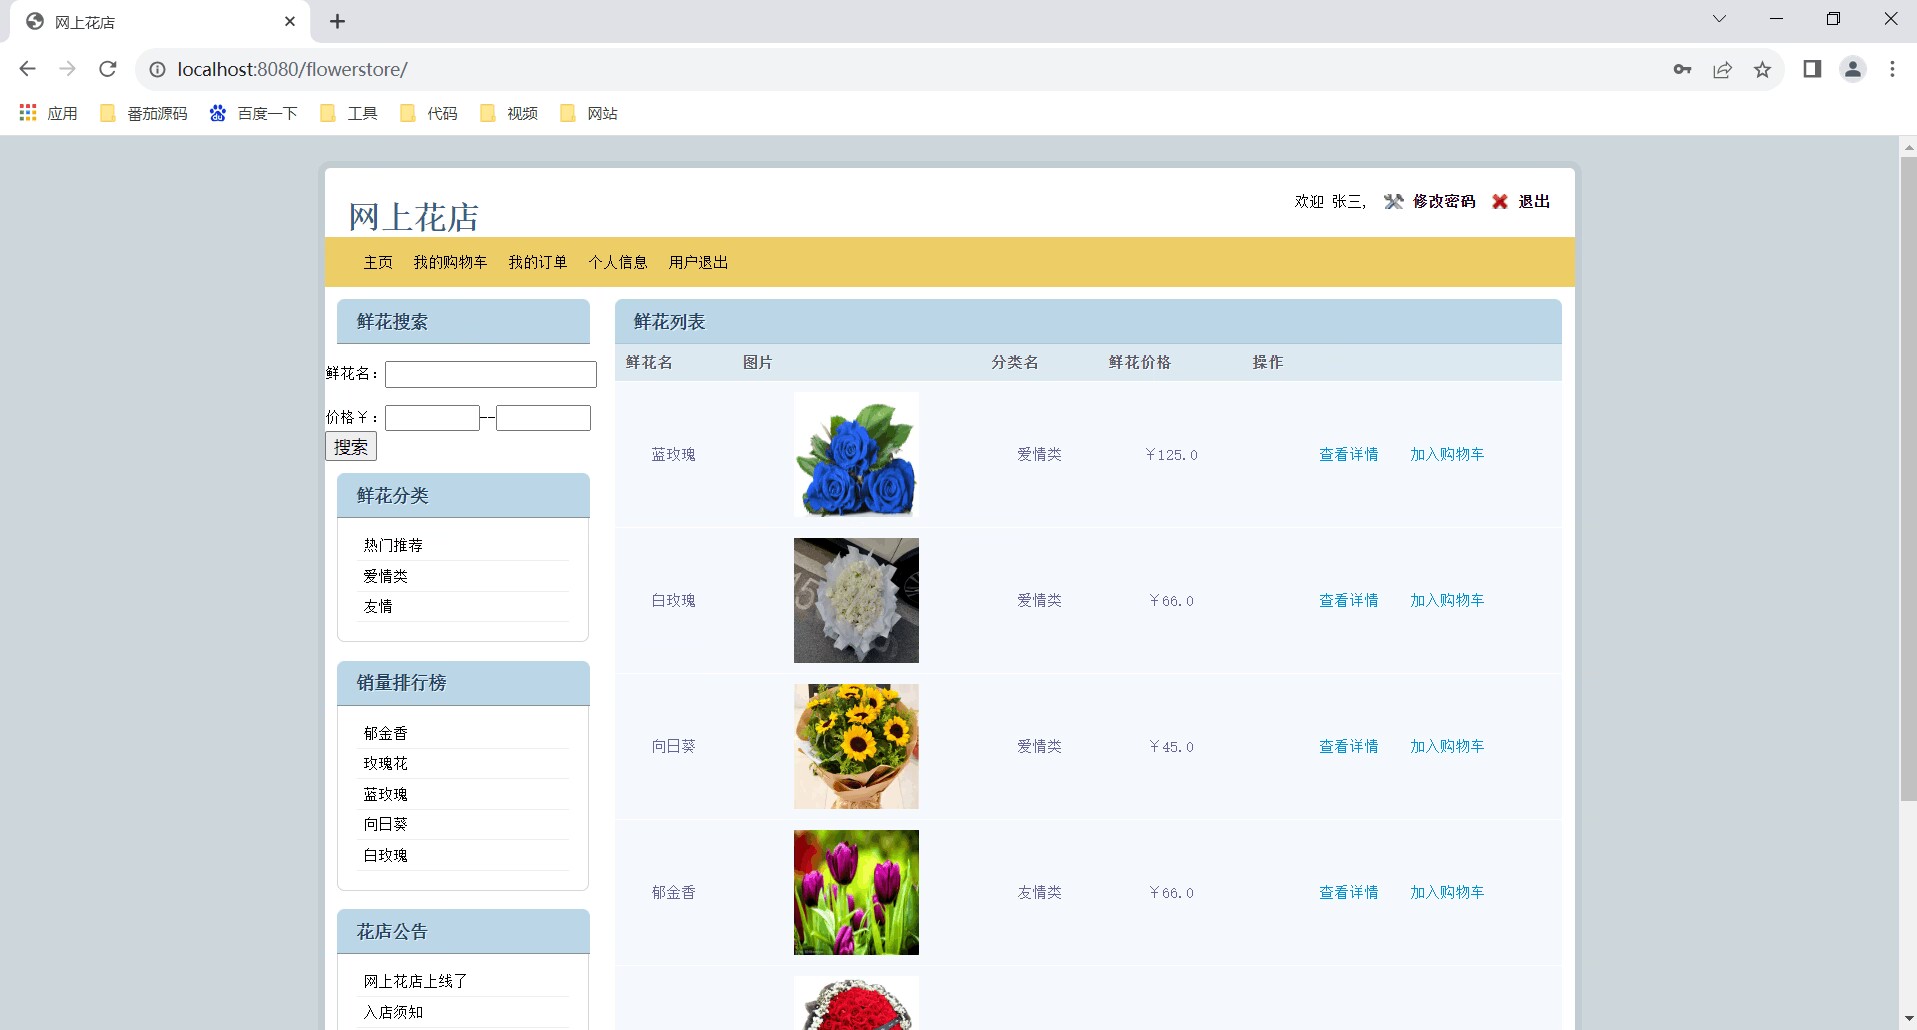Viewport: 1917px width, 1030px height.
Task: Open the Chrome three-dot menu
Action: click(x=1892, y=69)
